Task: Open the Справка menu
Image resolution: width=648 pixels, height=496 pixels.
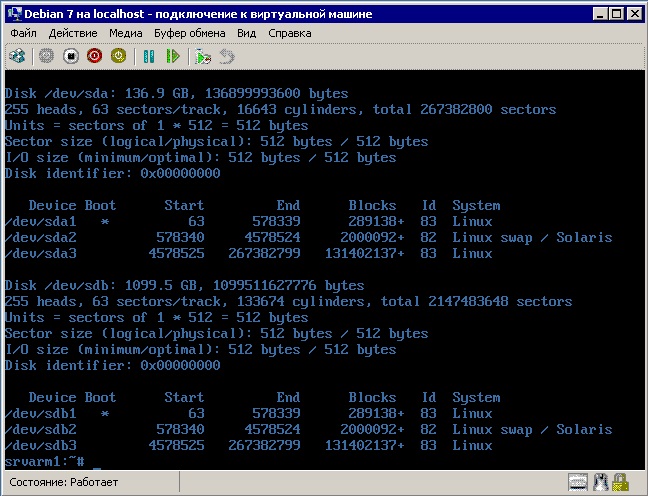Action: pos(290,33)
